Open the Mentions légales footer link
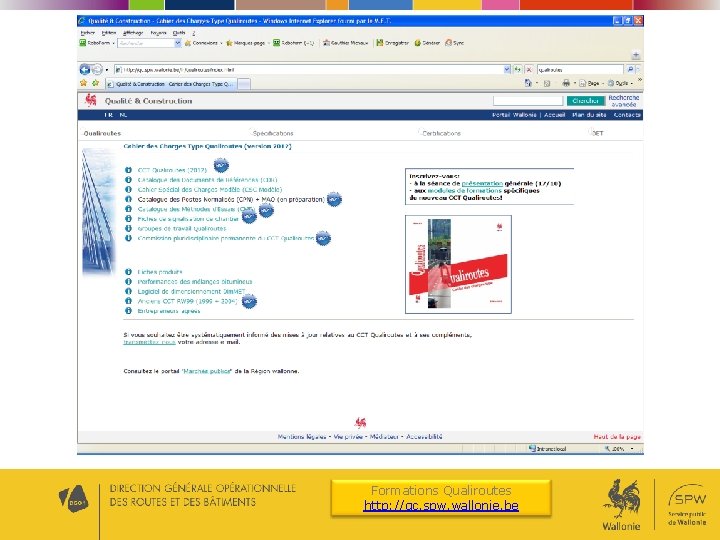This screenshot has height=540, width=720. [x=302, y=437]
